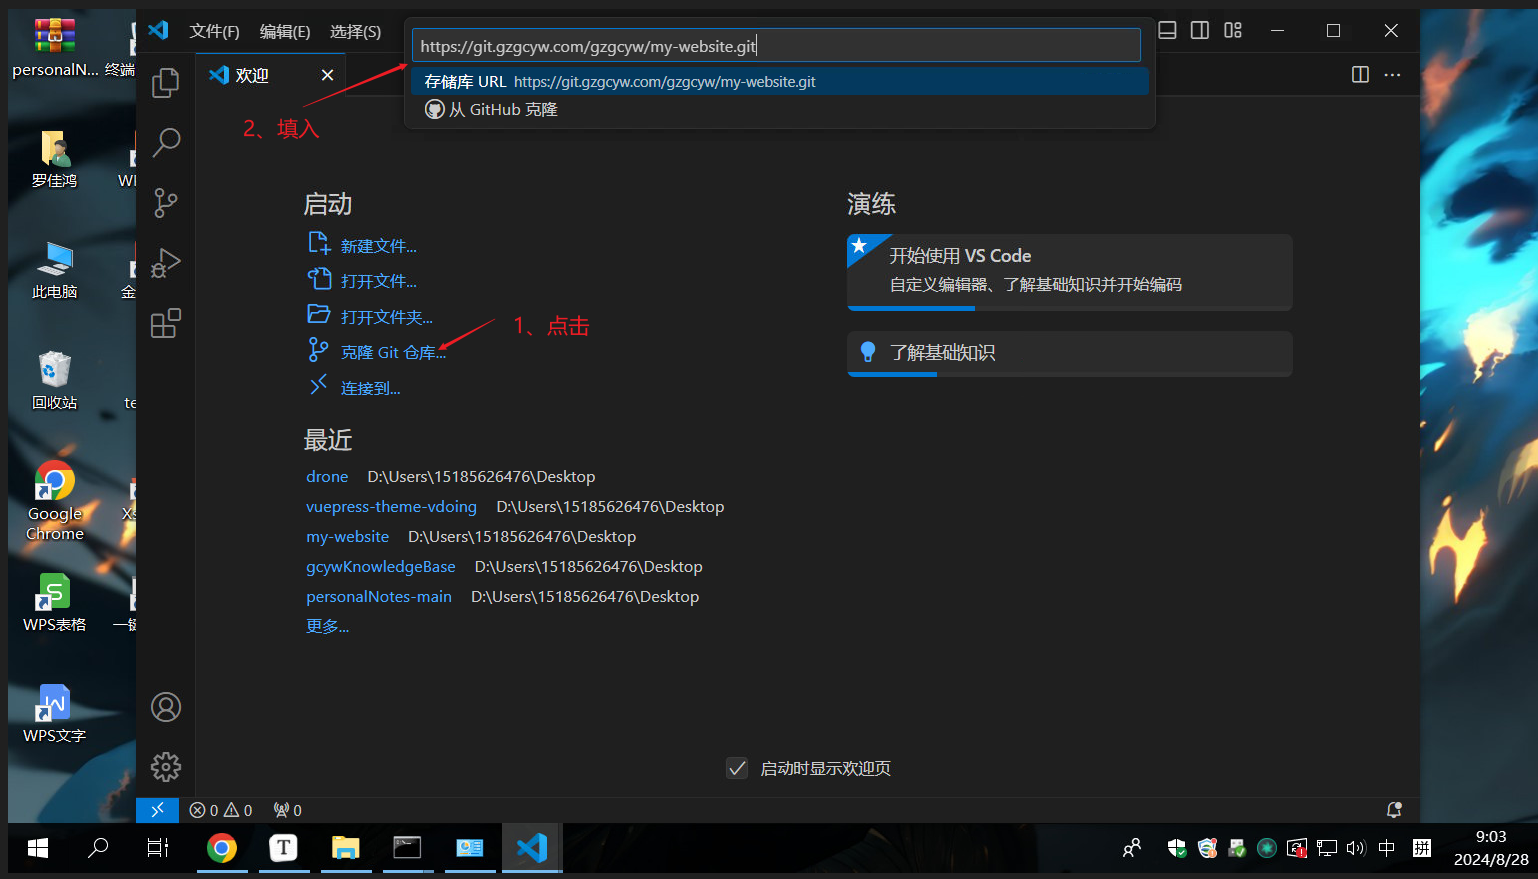Viewport: 1538px width, 879px height.
Task: Close the 欢迎 tab
Action: pyautogui.click(x=327, y=75)
